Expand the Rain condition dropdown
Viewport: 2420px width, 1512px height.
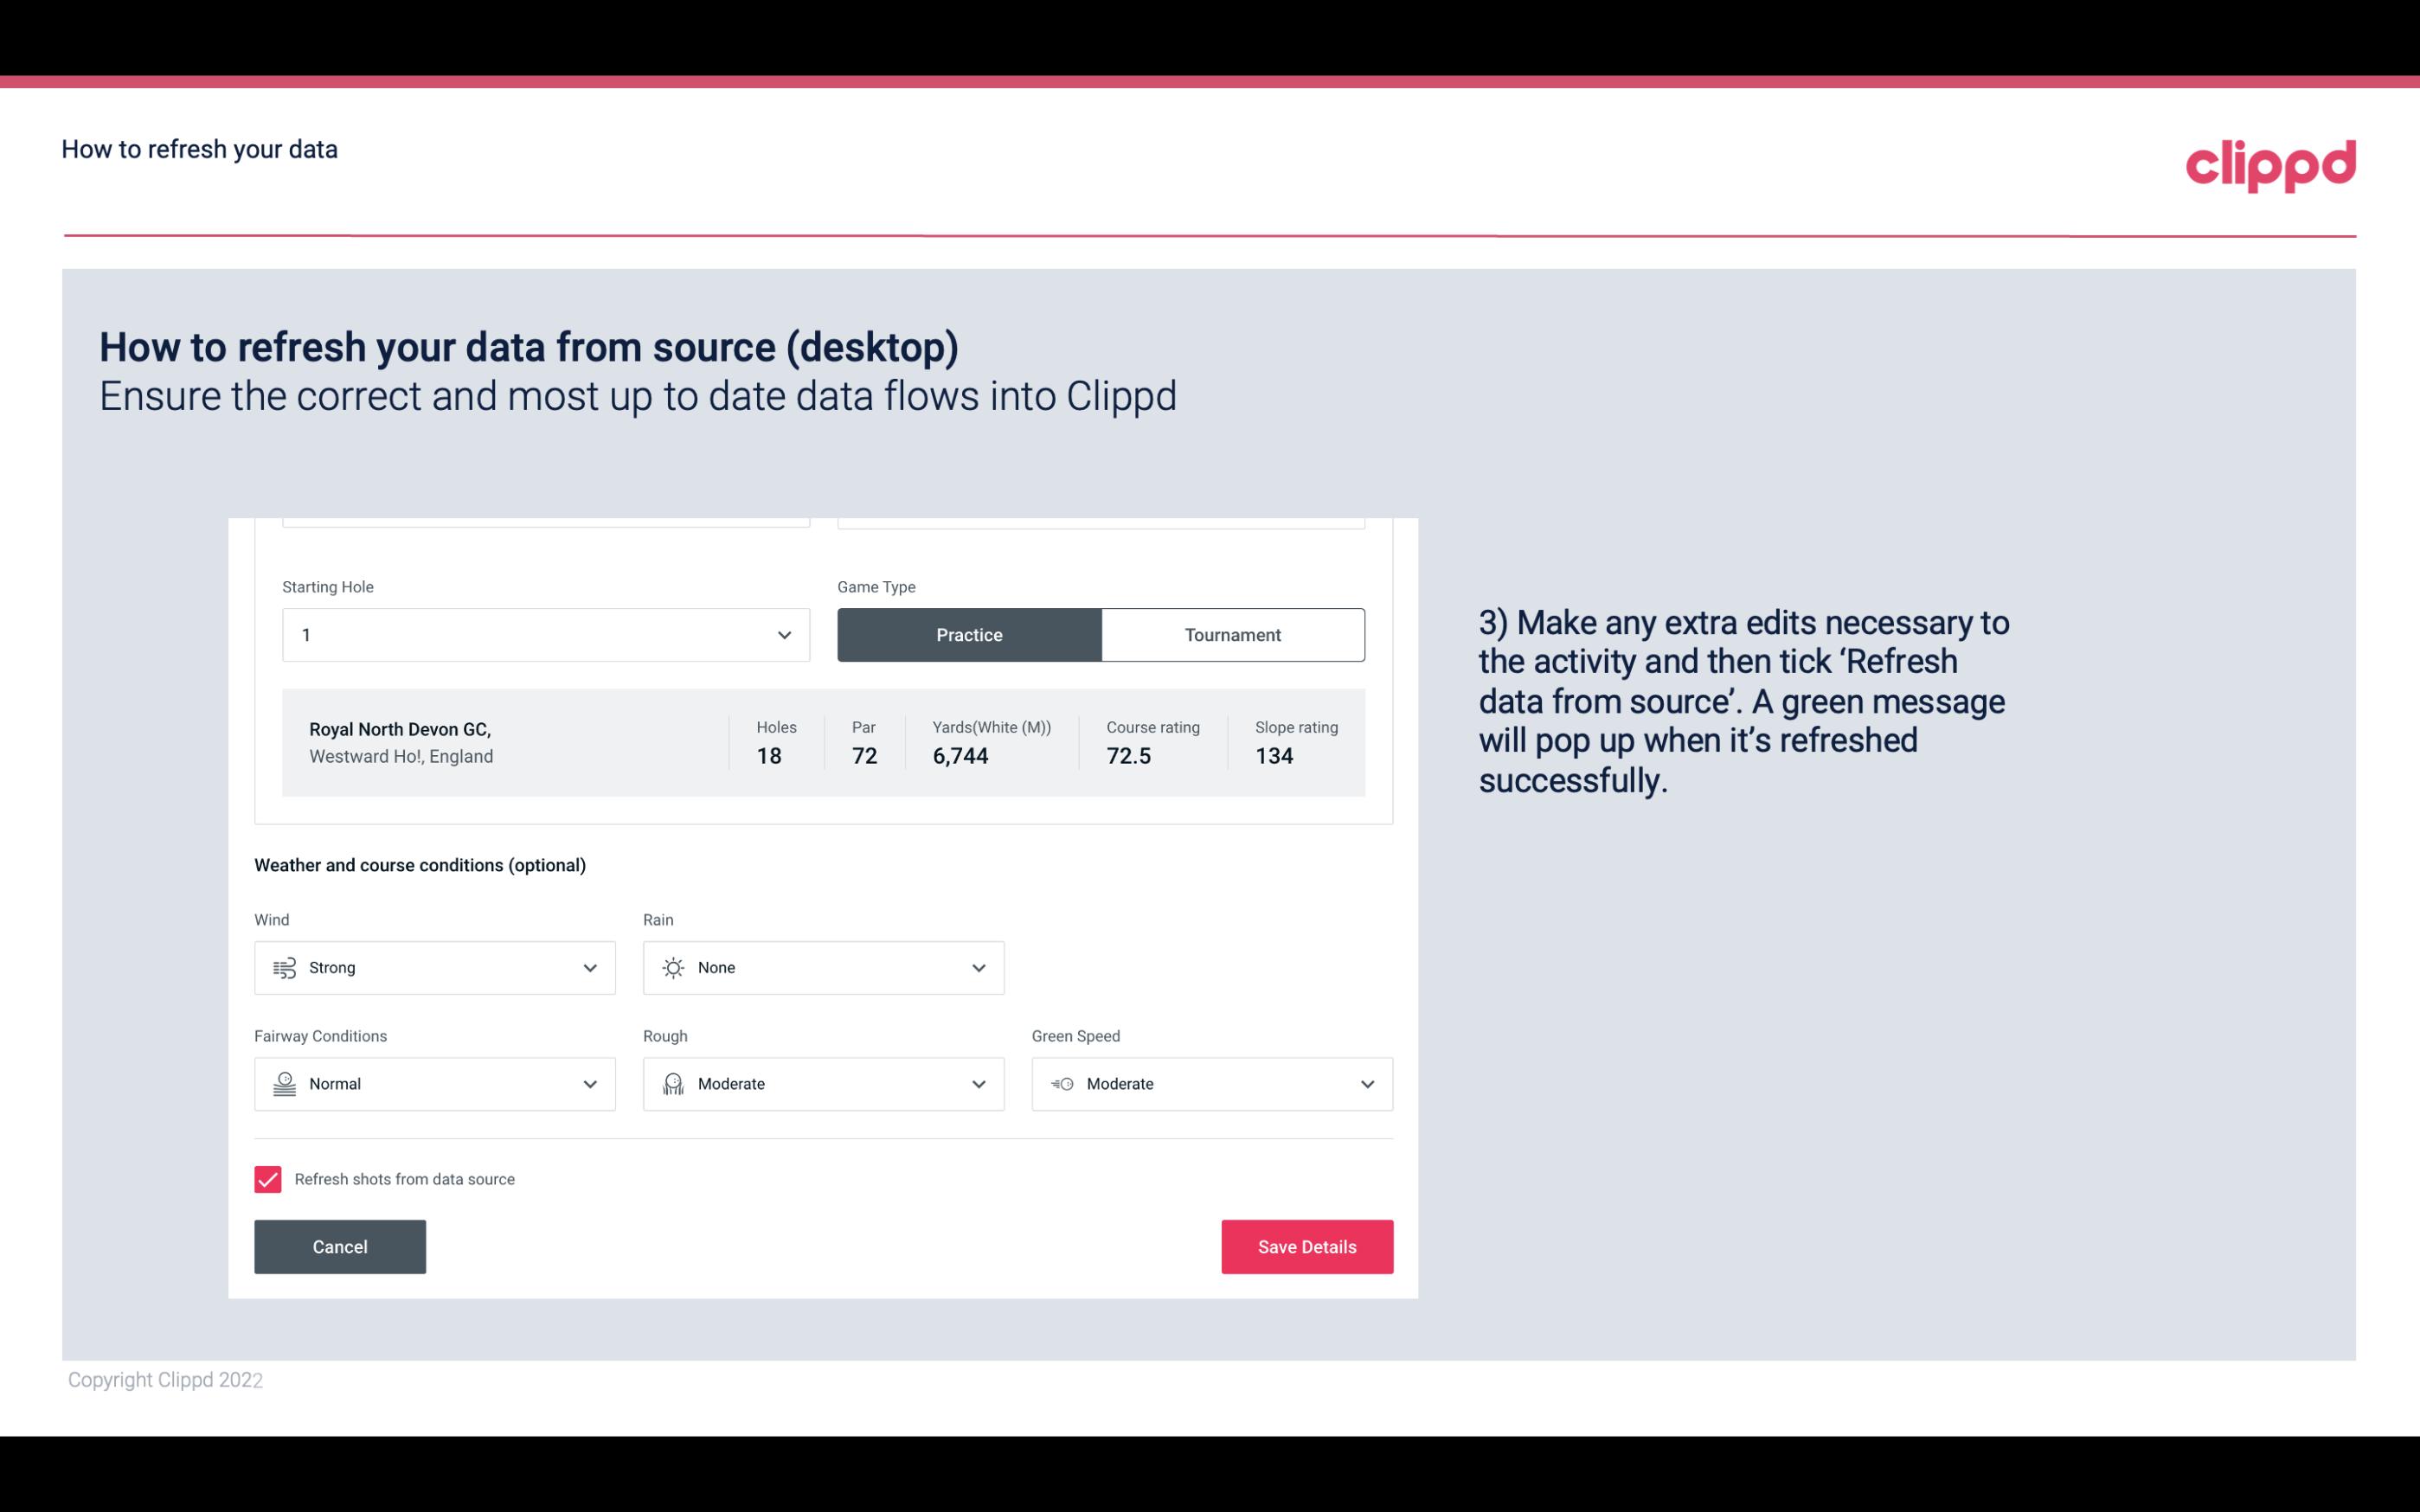[x=820, y=967]
